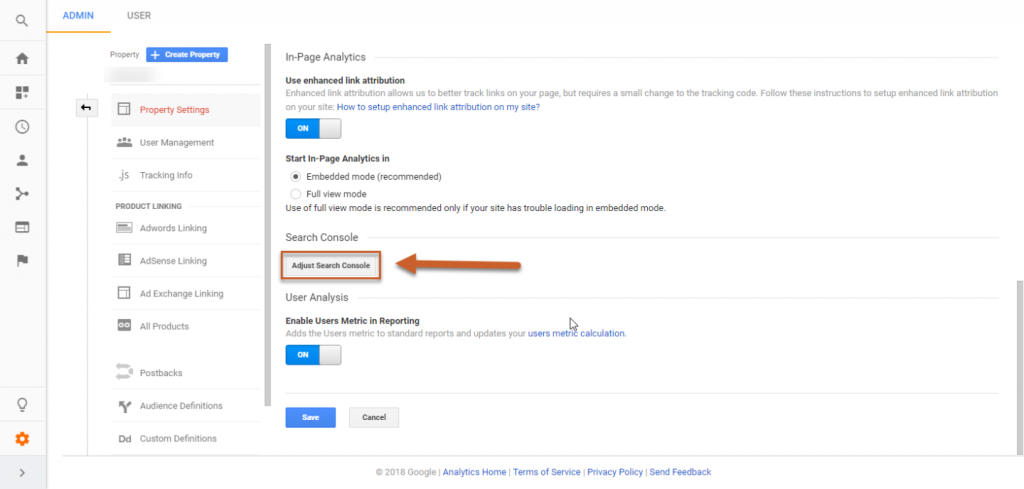Select Embedded mode (recommended) radio button

pyautogui.click(x=296, y=176)
